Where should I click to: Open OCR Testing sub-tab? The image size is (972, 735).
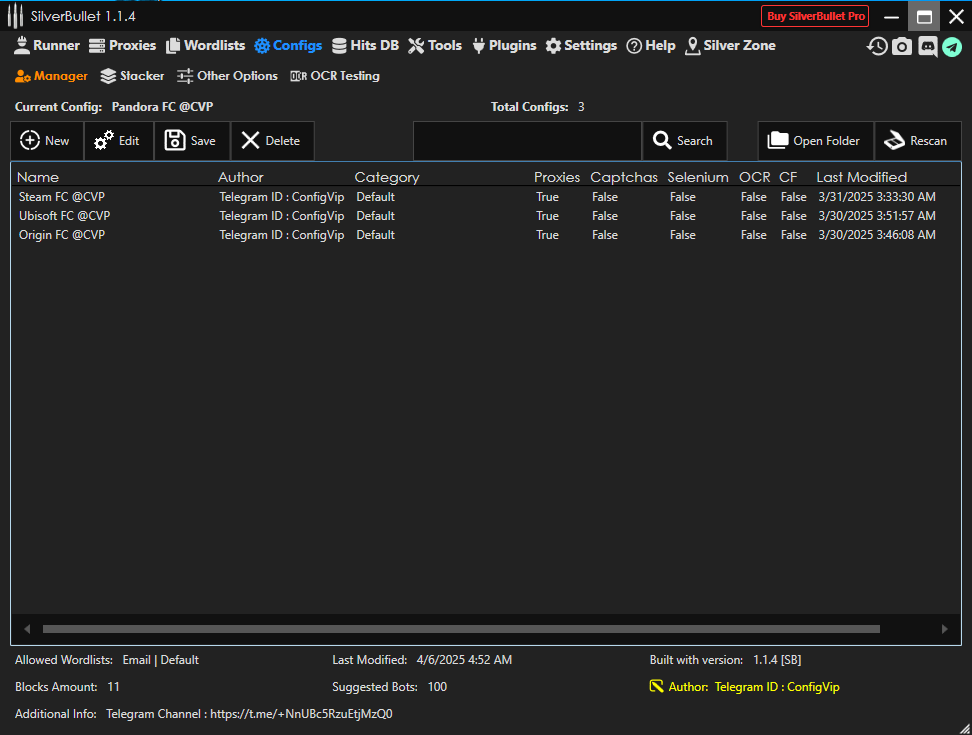(335, 76)
